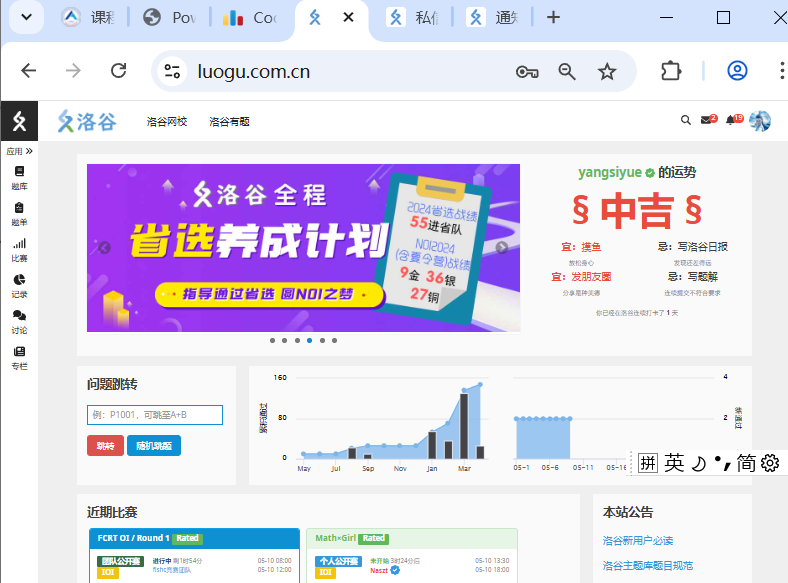The image size is (788, 583).
Task: Select the first carousel dot
Action: pyautogui.click(x=272, y=341)
